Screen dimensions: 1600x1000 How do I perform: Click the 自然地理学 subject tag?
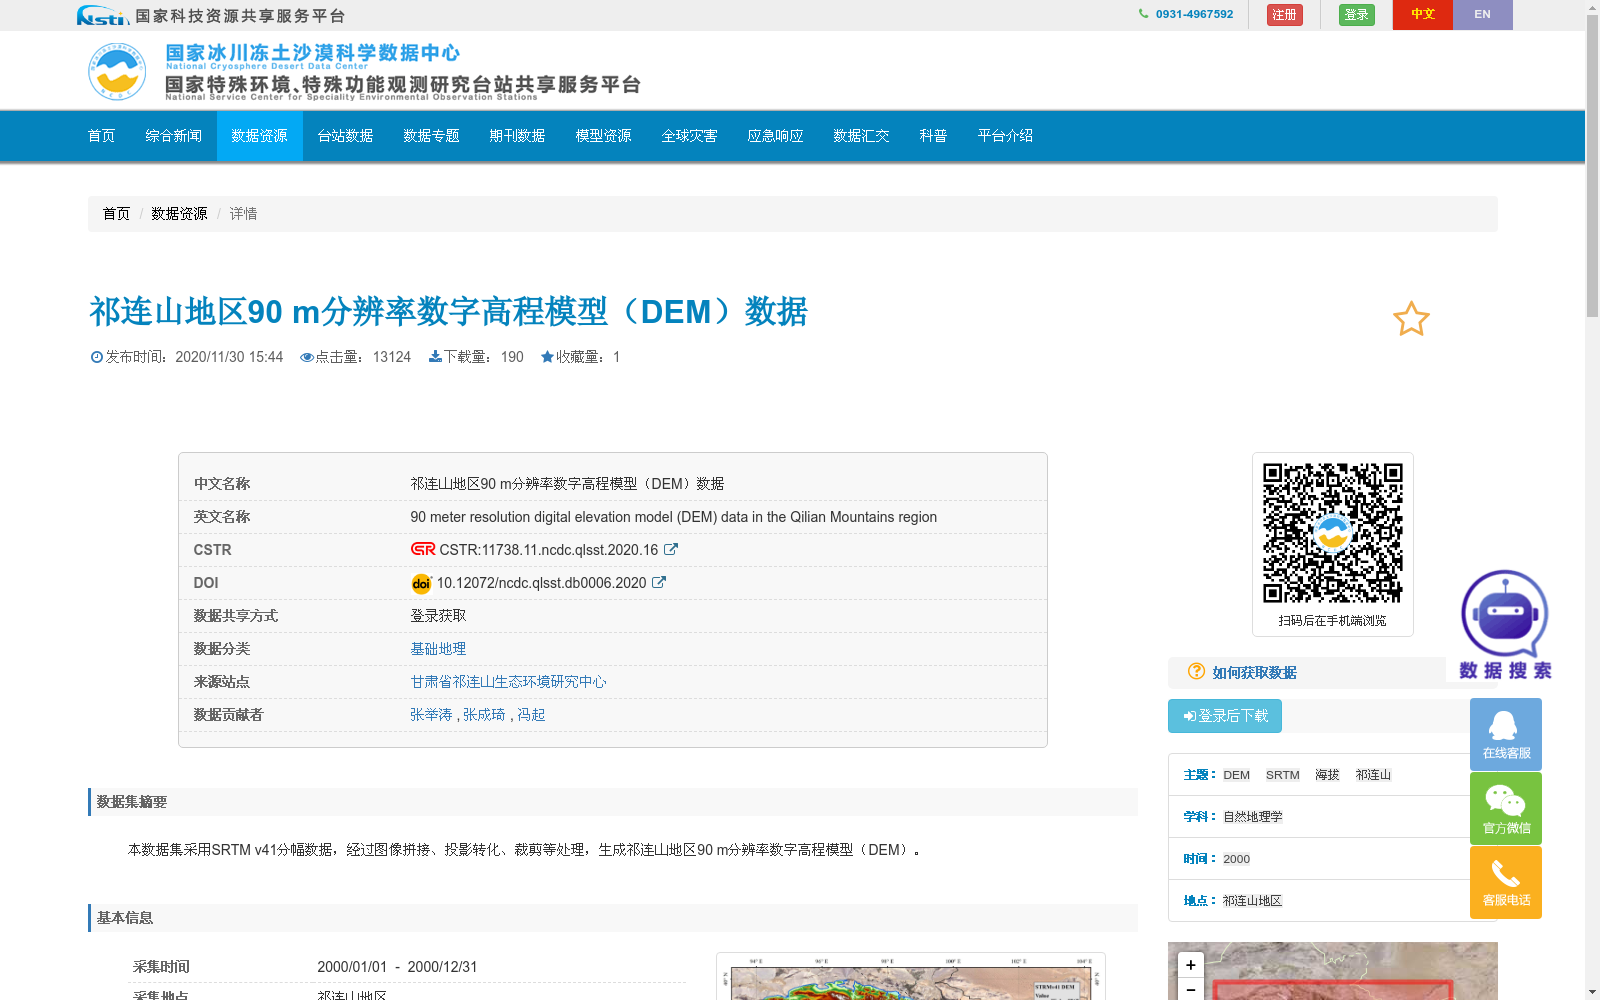click(x=1252, y=817)
